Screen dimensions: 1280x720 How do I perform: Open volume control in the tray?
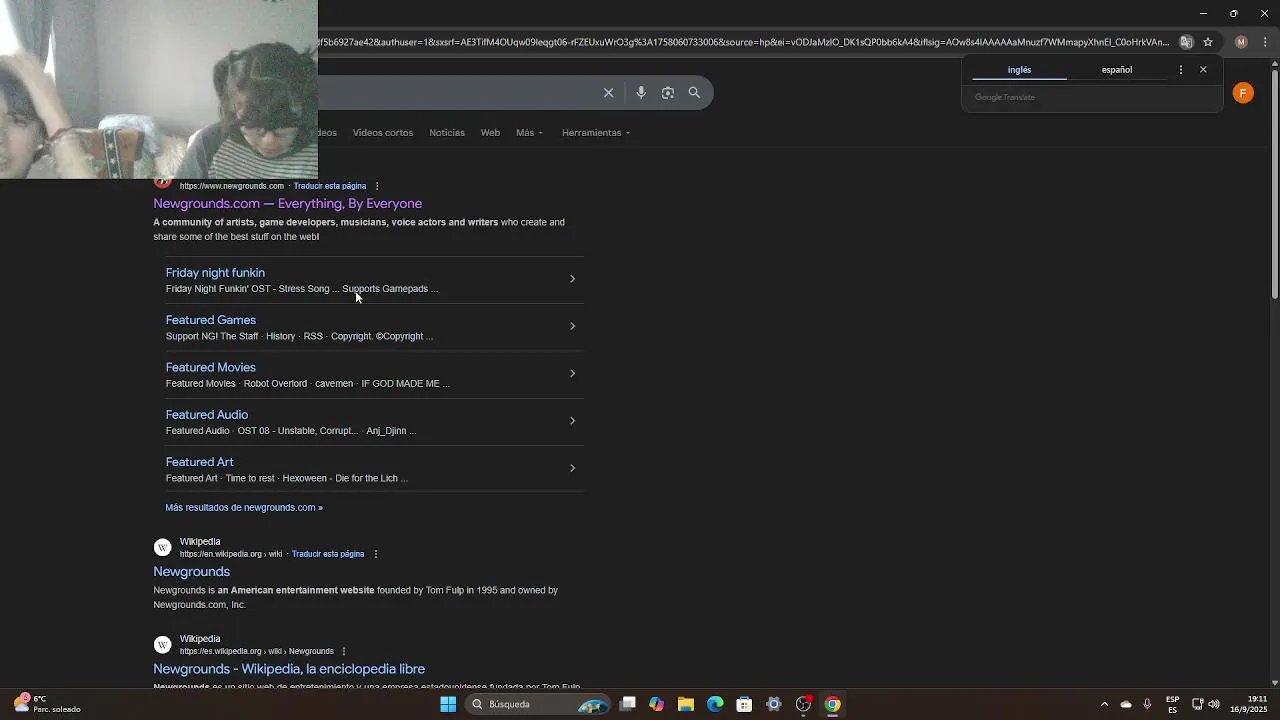point(1213,704)
